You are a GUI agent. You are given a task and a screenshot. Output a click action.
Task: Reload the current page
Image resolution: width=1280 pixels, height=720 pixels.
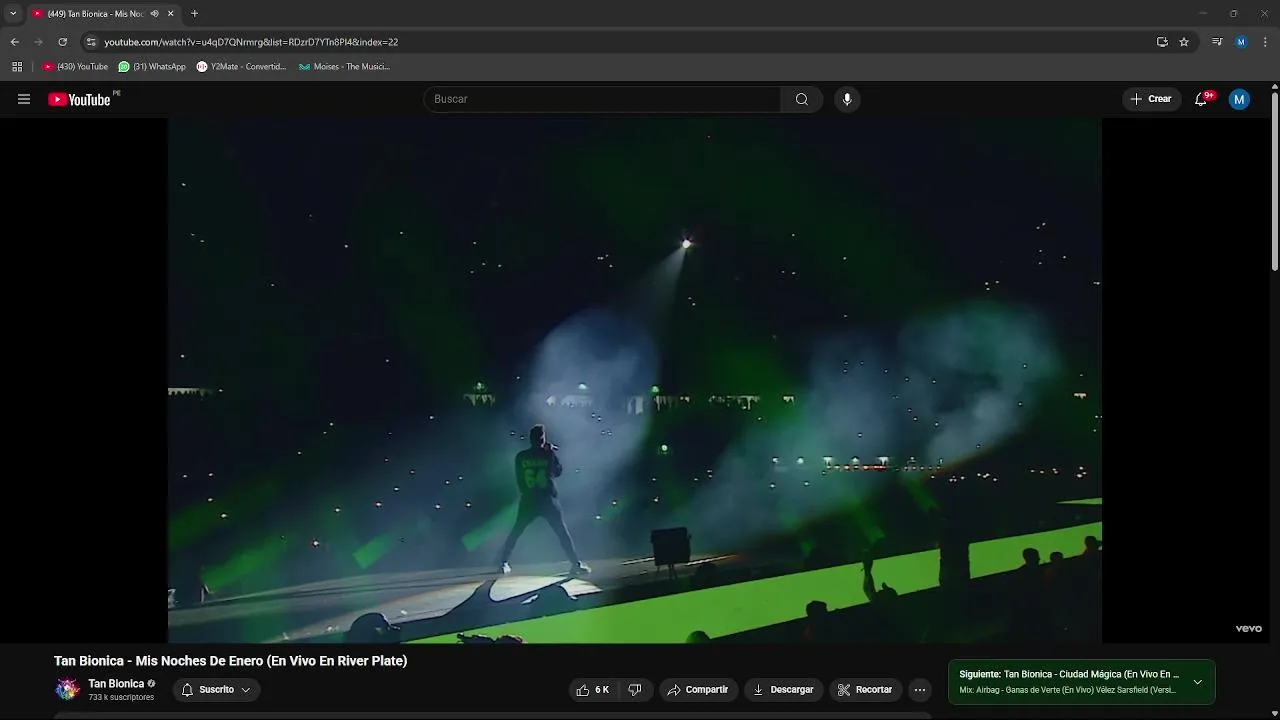tap(62, 42)
